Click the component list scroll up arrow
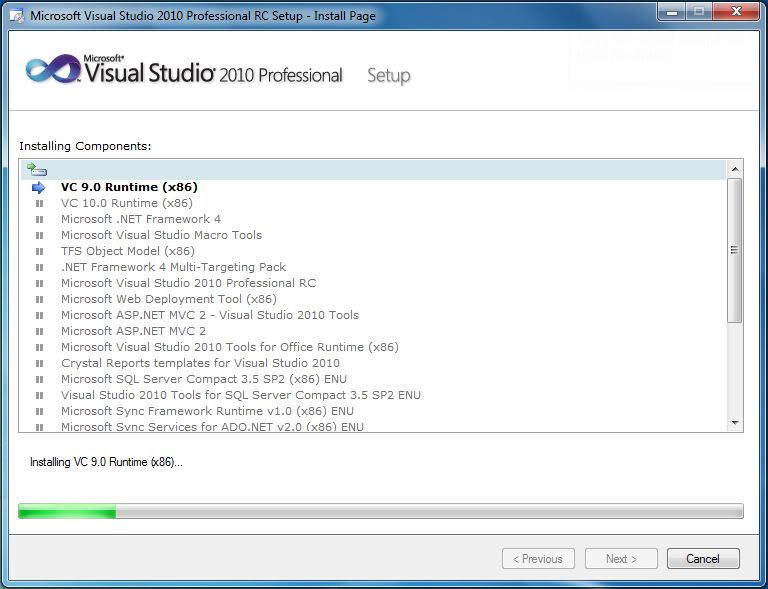768x589 pixels. click(735, 169)
